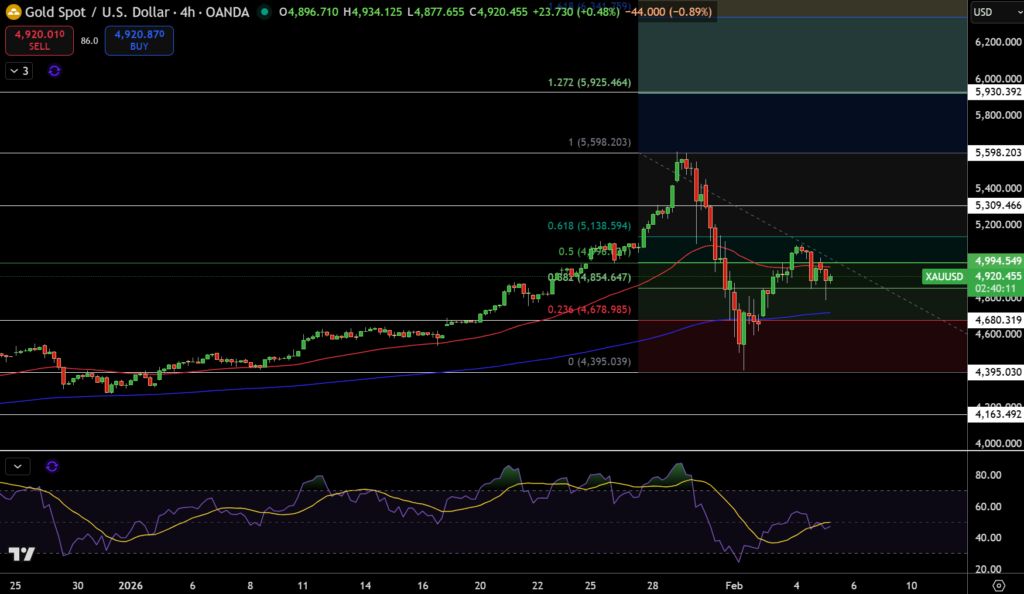1024x594 pixels.
Task: Expand the RSI pane legend chevron
Action: [x=19, y=466]
